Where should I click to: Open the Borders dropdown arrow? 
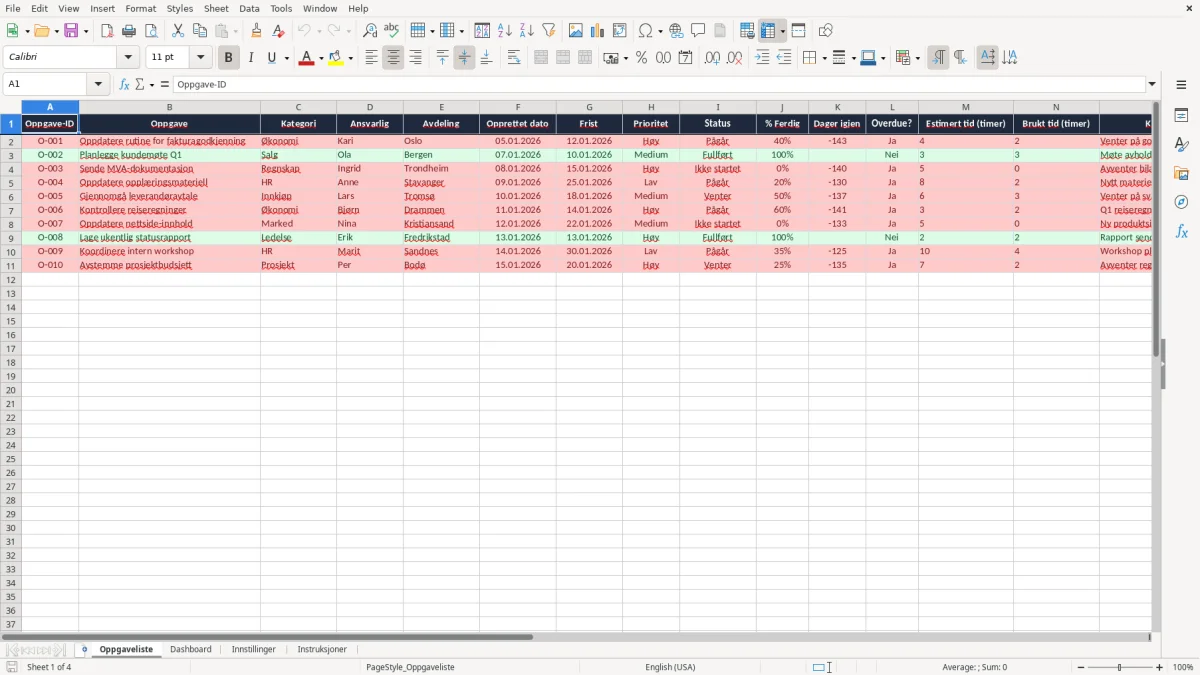[823, 58]
